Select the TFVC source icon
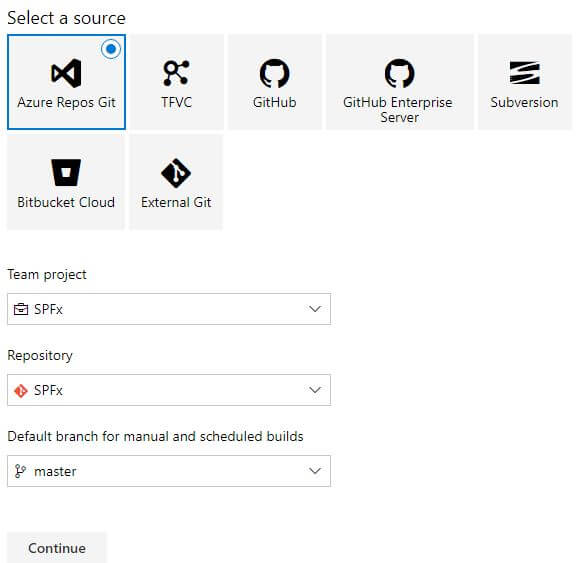This screenshot has height=563, width=583. click(x=176, y=73)
